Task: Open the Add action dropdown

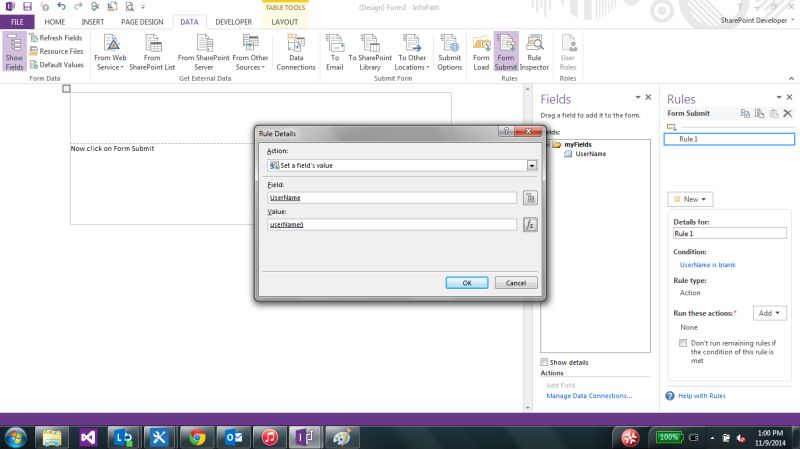Action: pos(769,313)
